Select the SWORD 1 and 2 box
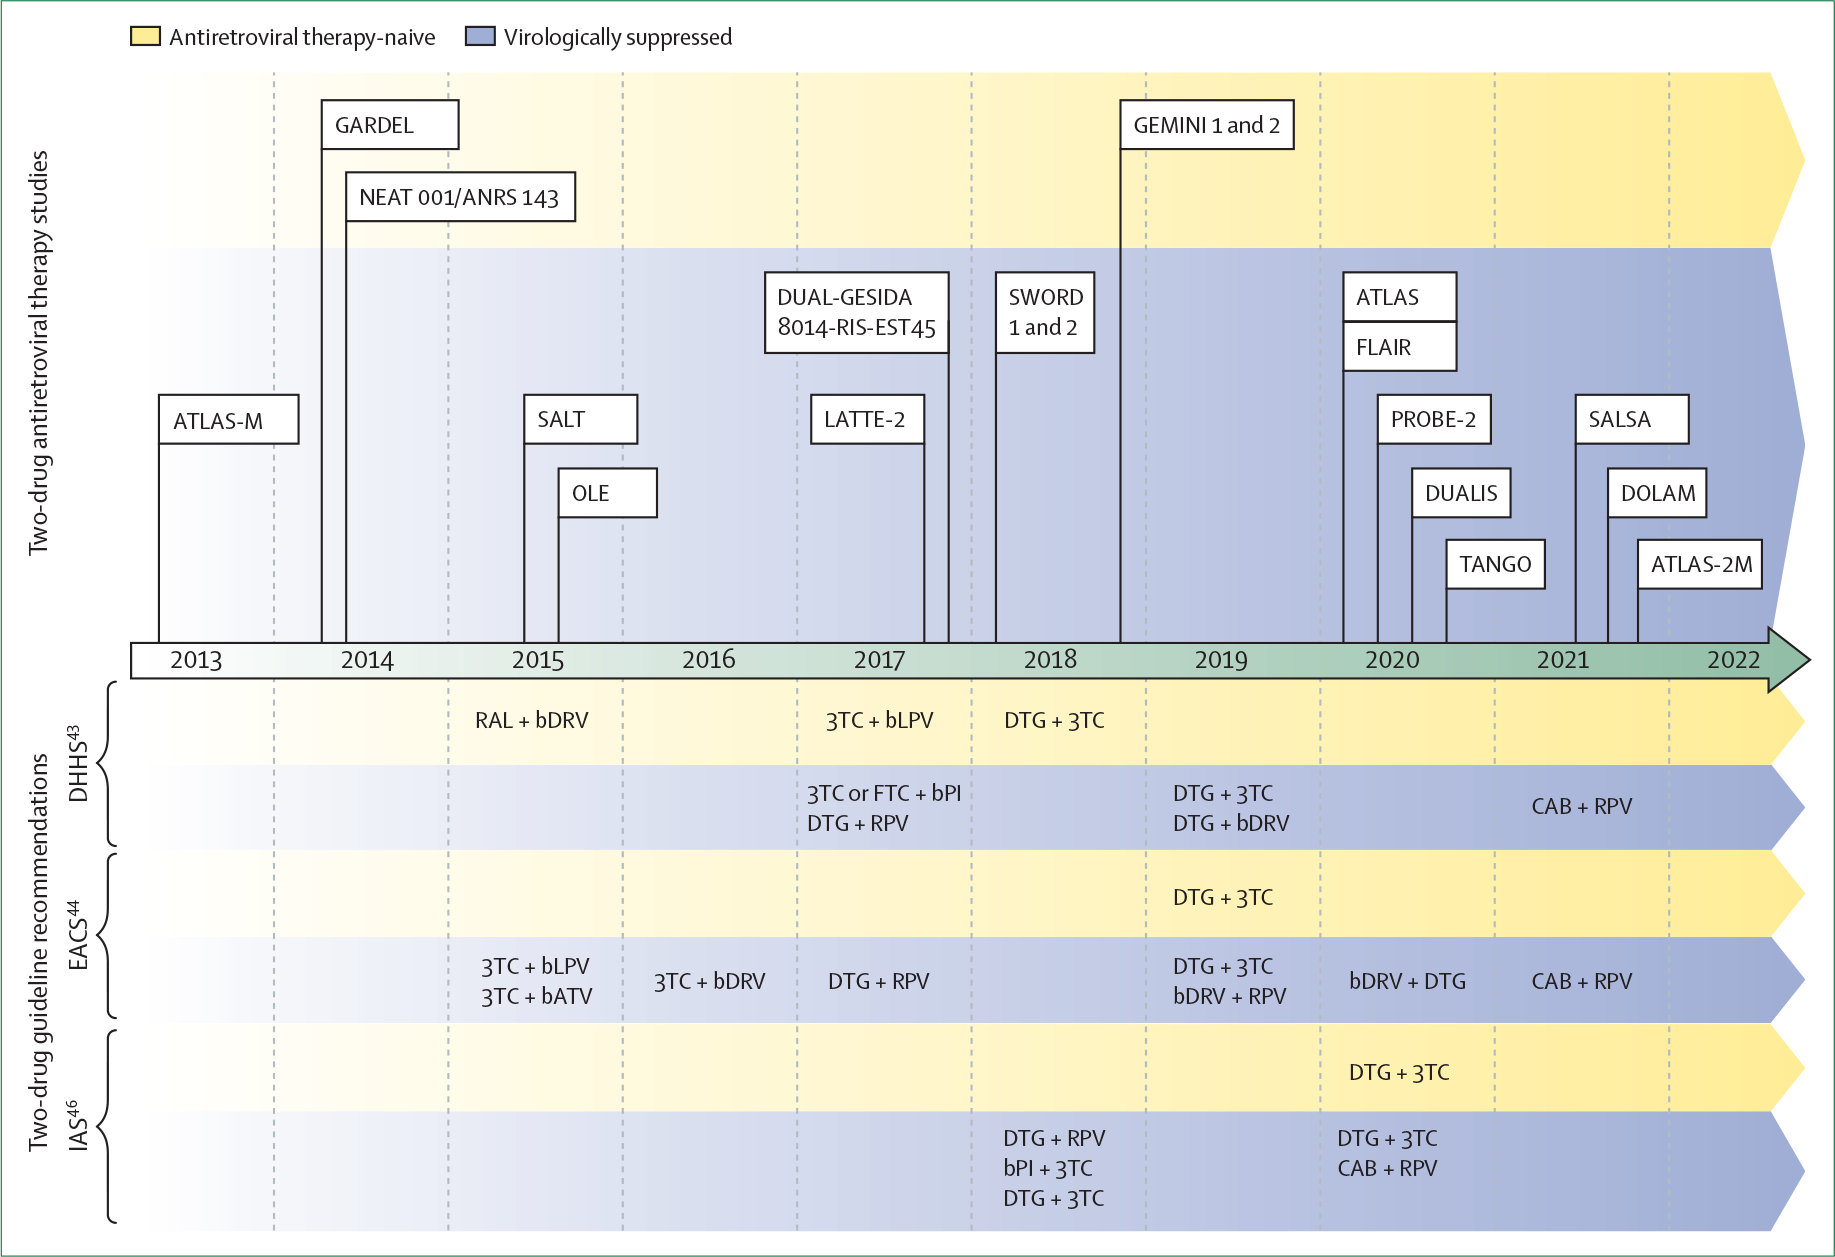Viewport: 1835px width, 1257px height. pyautogui.click(x=1045, y=312)
